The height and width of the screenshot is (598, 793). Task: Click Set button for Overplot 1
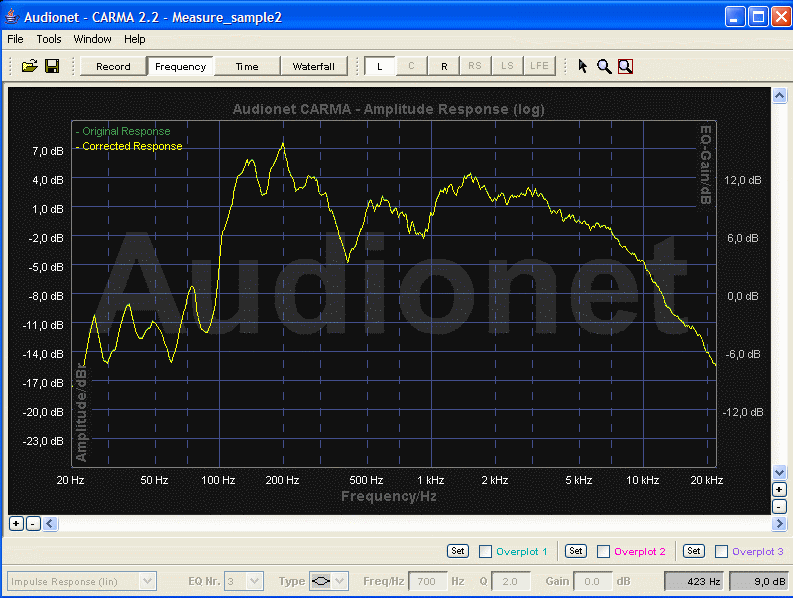(458, 551)
